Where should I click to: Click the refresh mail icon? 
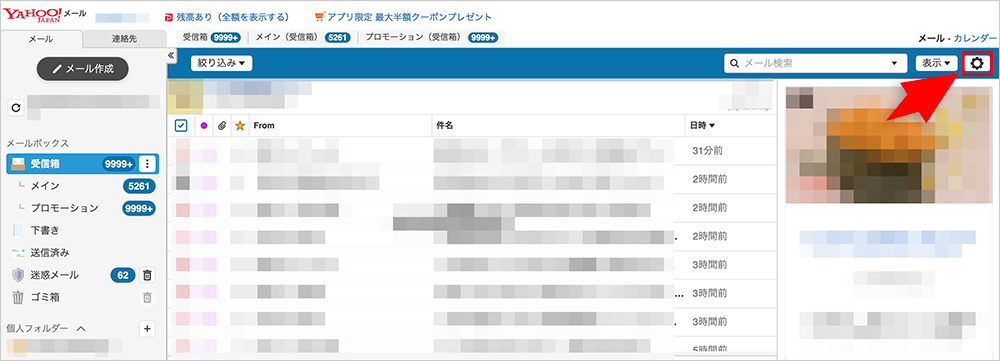click(17, 108)
